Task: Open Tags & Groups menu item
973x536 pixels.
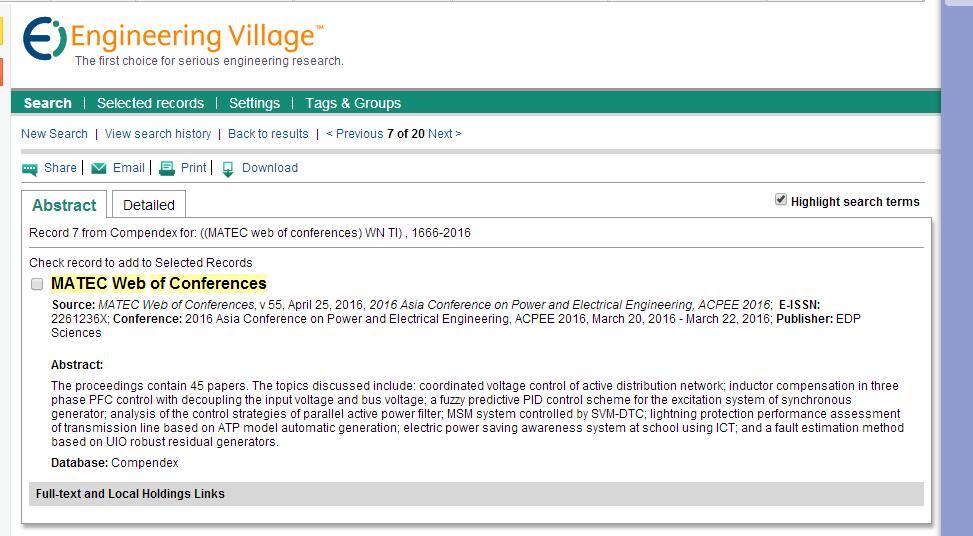Action: tap(353, 103)
